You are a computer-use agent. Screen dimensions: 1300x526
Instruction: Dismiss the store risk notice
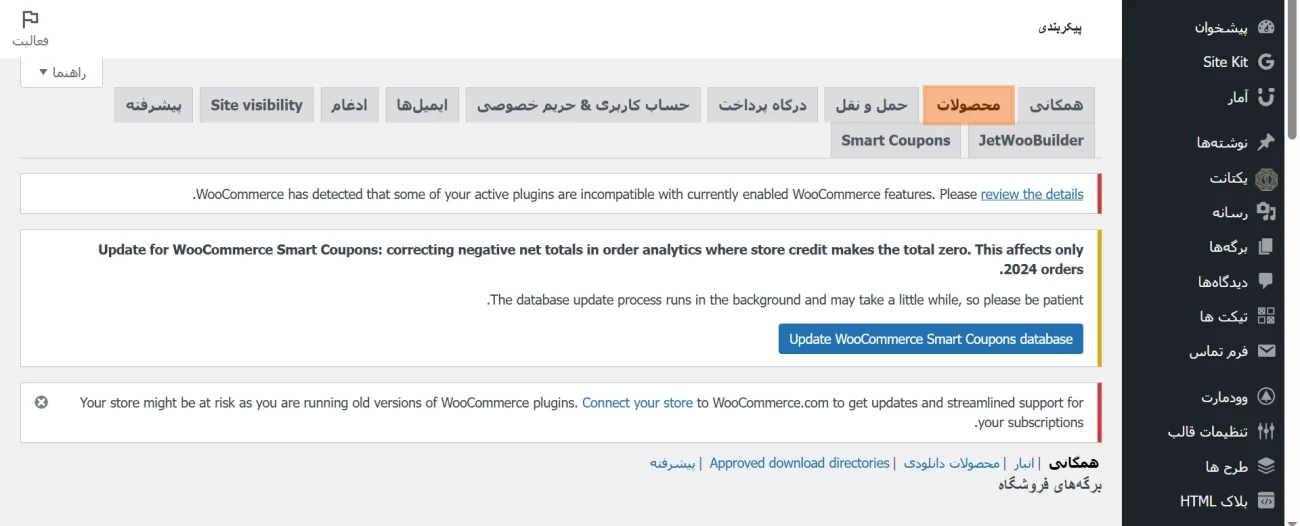(41, 402)
